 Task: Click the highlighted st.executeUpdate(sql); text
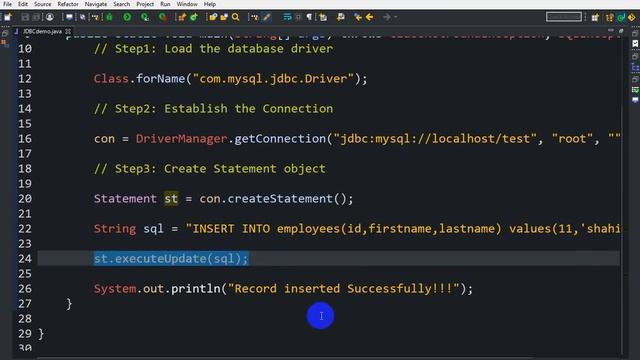click(171, 259)
